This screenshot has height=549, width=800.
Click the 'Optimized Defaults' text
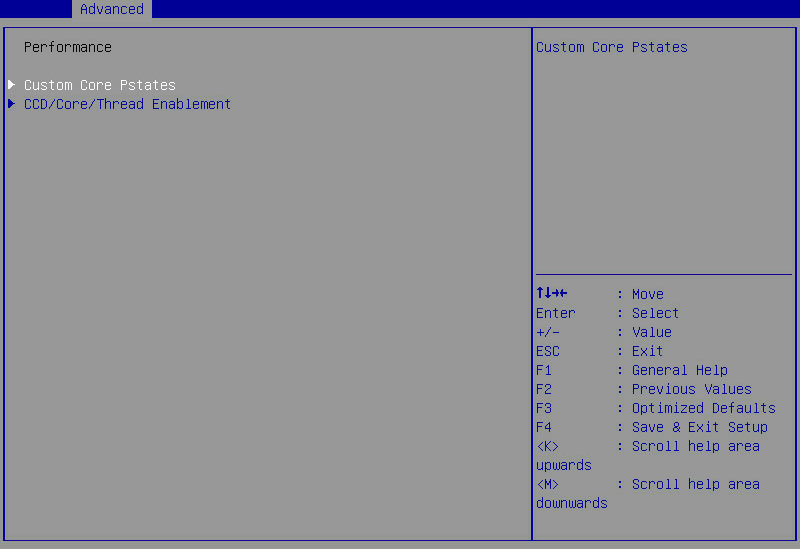tap(704, 408)
